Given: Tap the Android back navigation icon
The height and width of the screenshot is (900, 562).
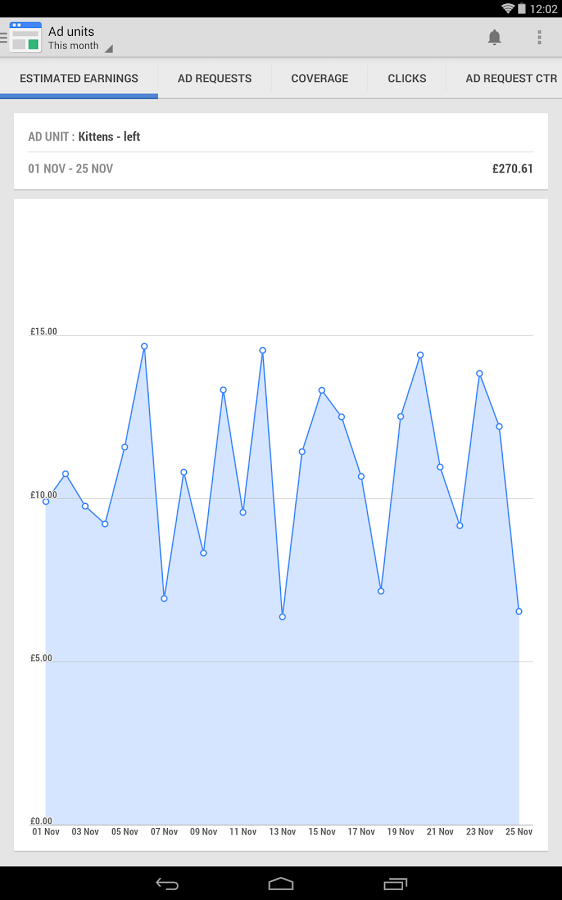Looking at the screenshot, I should pyautogui.click(x=167, y=883).
